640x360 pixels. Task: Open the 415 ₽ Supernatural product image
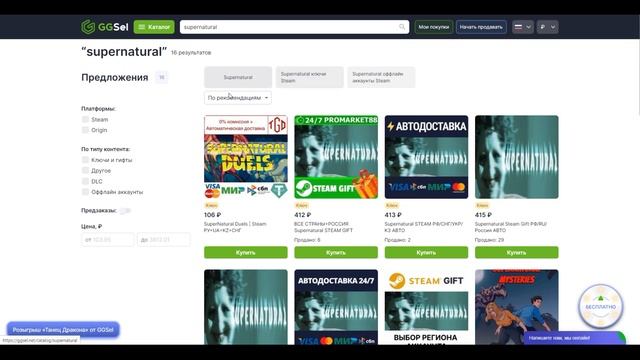click(517, 157)
